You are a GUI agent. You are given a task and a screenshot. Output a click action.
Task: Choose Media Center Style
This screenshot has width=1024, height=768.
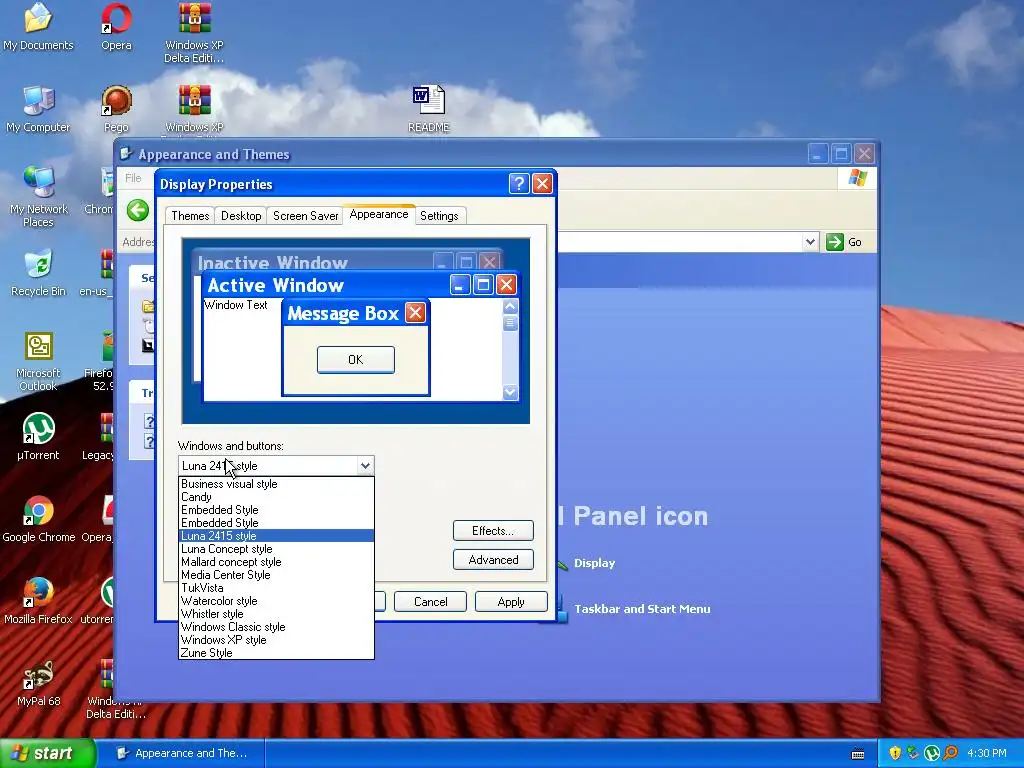pos(276,575)
